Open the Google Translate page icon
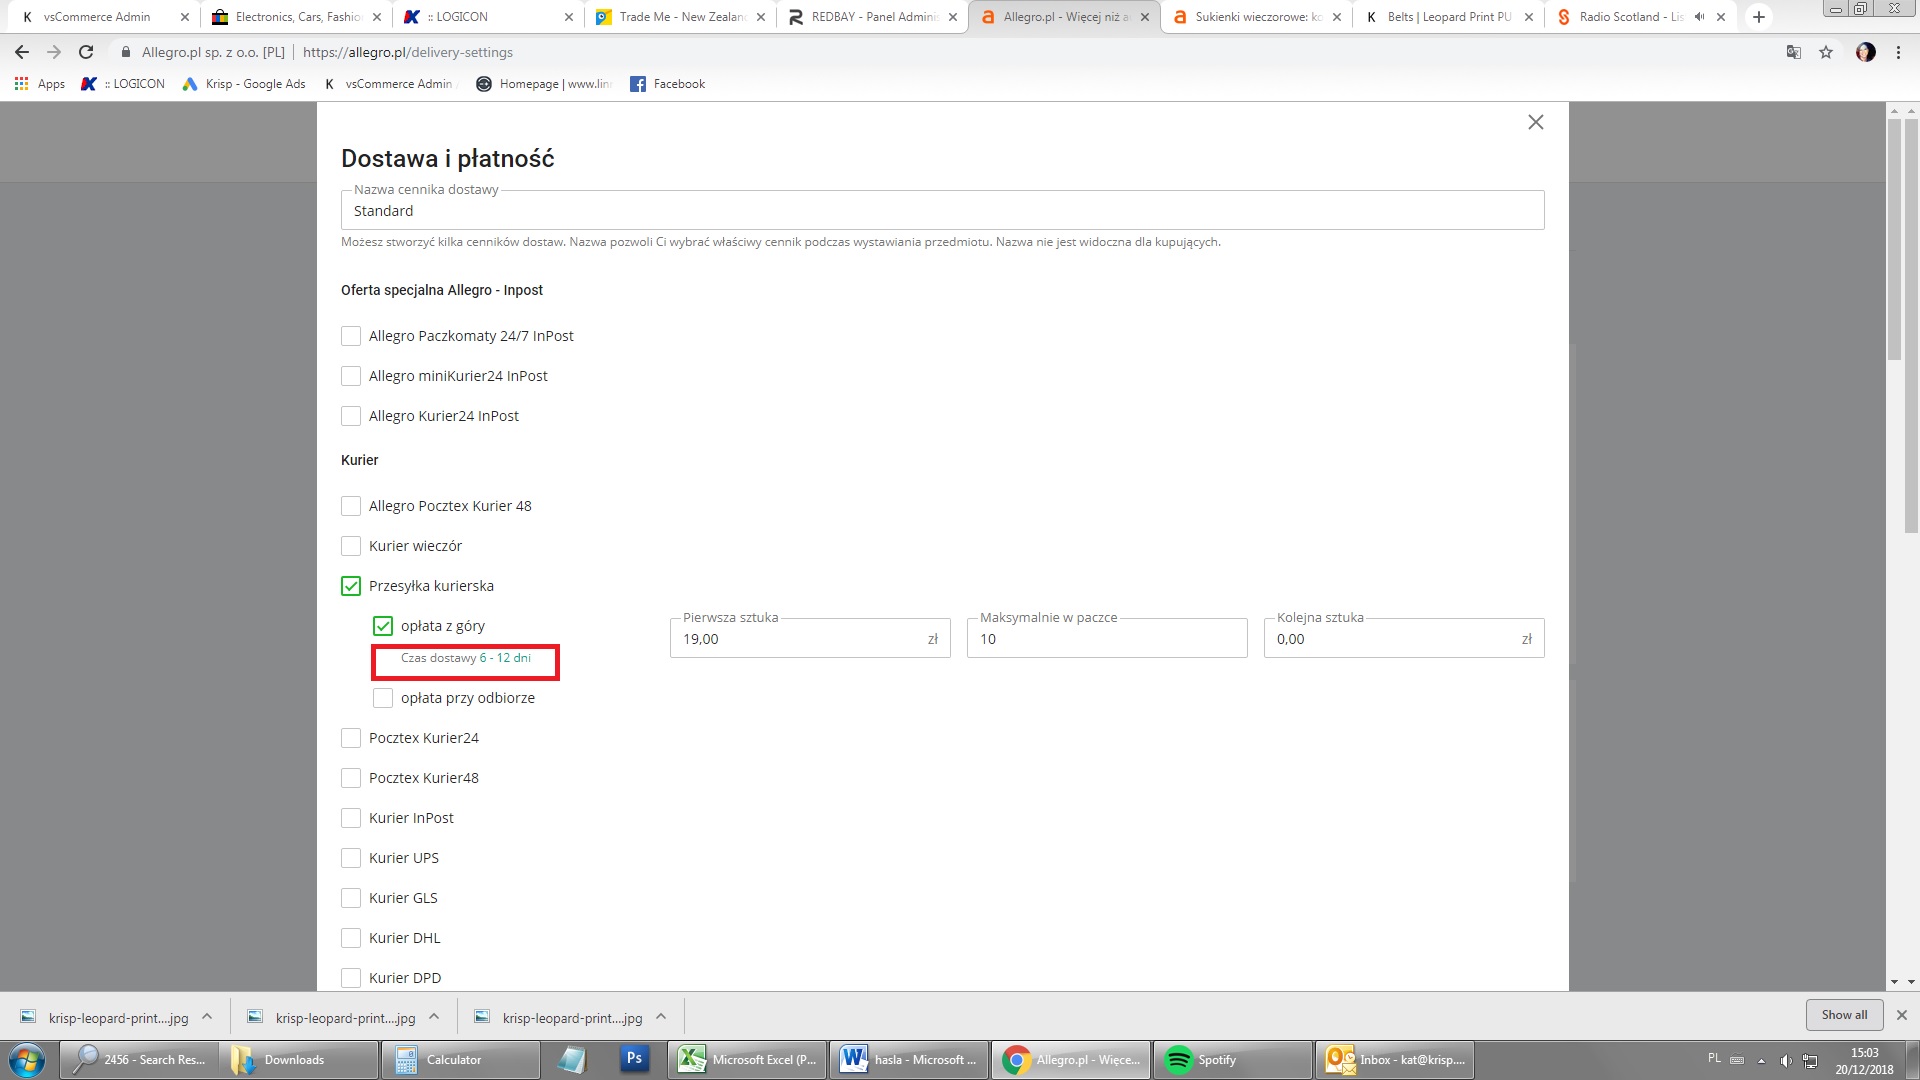 point(1794,52)
